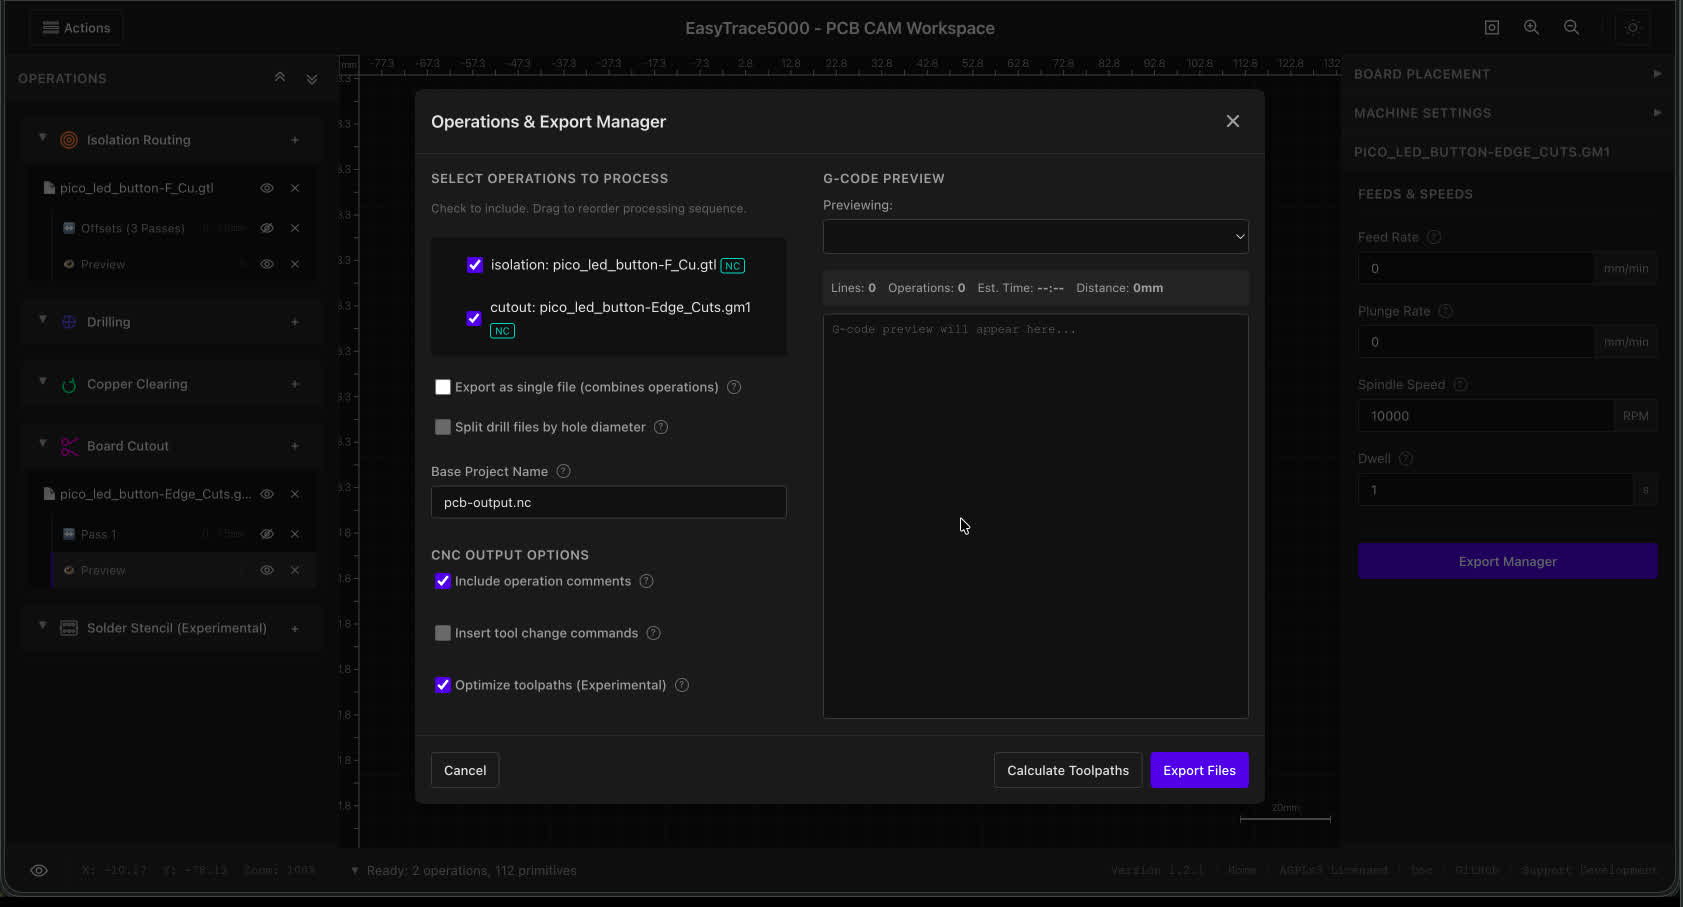
Task: Click inside the G-code preview text area
Action: click(1036, 516)
